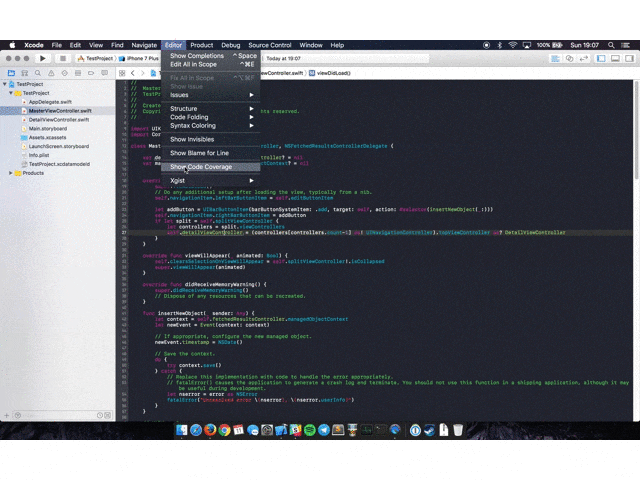Choose the iPhone 7 Plus run destination
The width and height of the screenshot is (640, 480).
139,58
